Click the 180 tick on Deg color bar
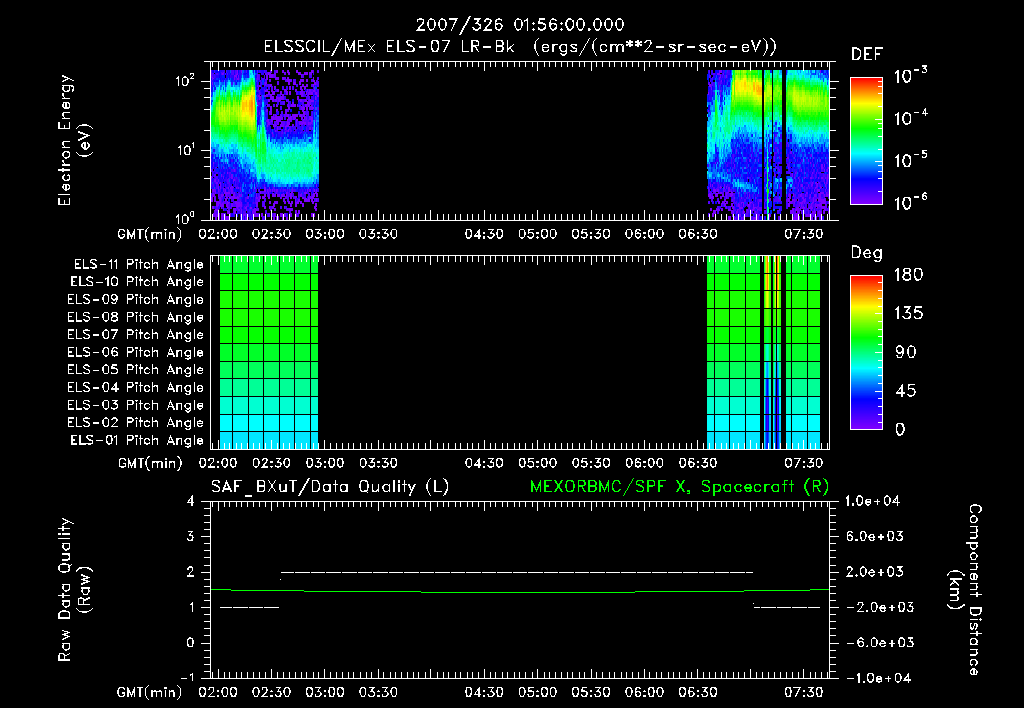 [908, 275]
